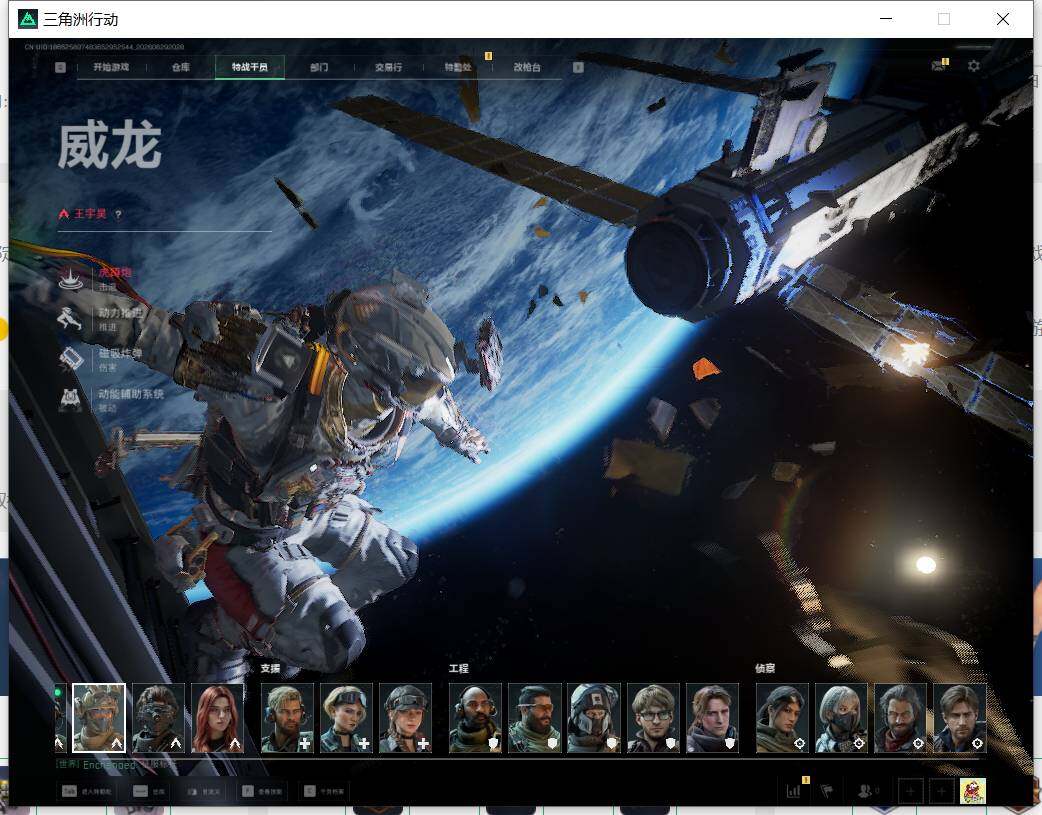Go to the 开始游戏 tab
1042x815 pixels.
[x=111, y=67]
